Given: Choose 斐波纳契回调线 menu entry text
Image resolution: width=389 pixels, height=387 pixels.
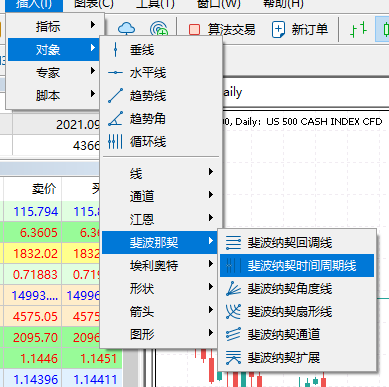Looking at the screenshot, I should click(290, 243).
